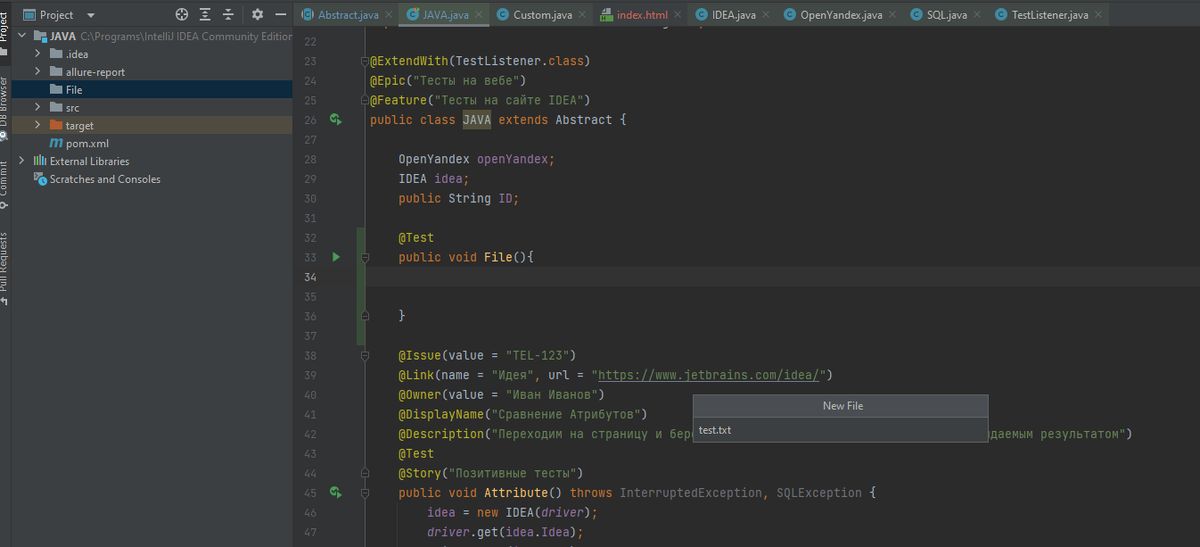Click the Maven icon of pom.xml

tap(56, 144)
